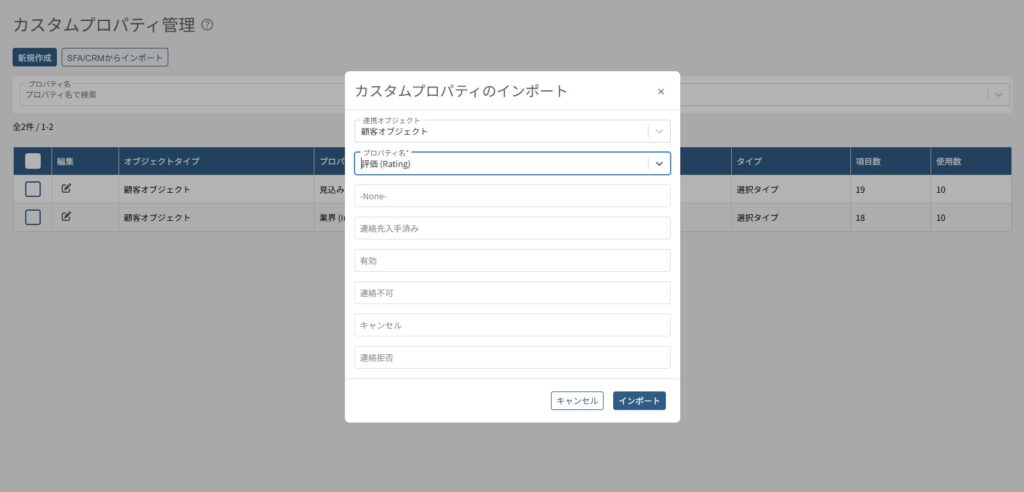Click edit icon for the first table row
Screen dimensions: 1024x492
coord(66,188)
